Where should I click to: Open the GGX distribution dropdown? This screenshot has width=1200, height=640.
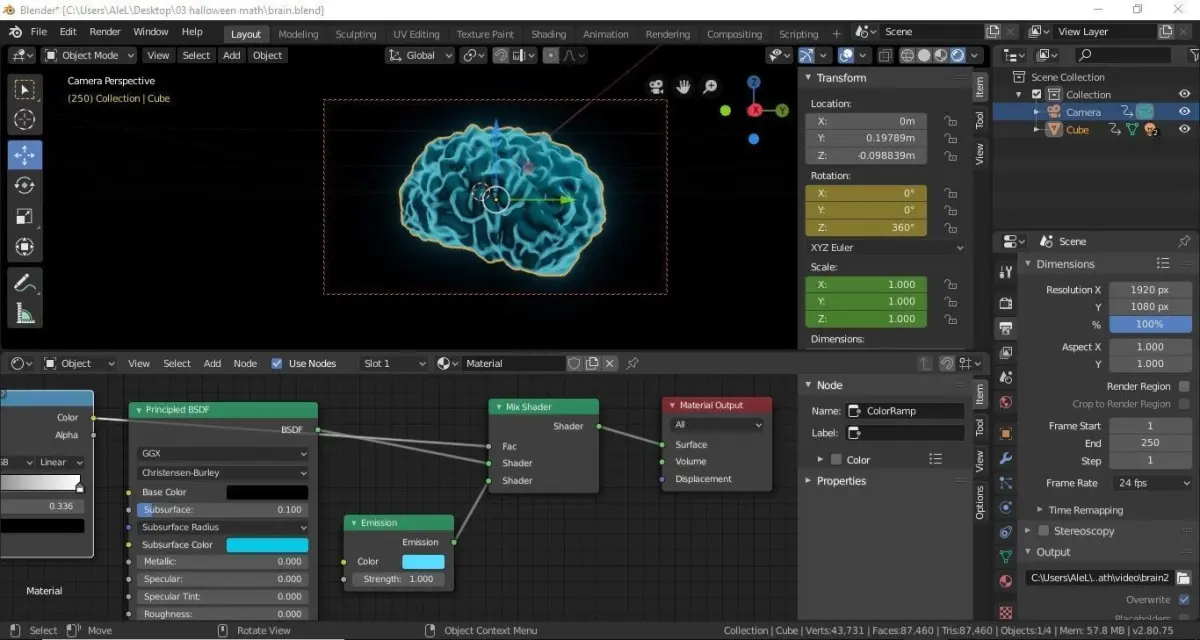click(224, 453)
